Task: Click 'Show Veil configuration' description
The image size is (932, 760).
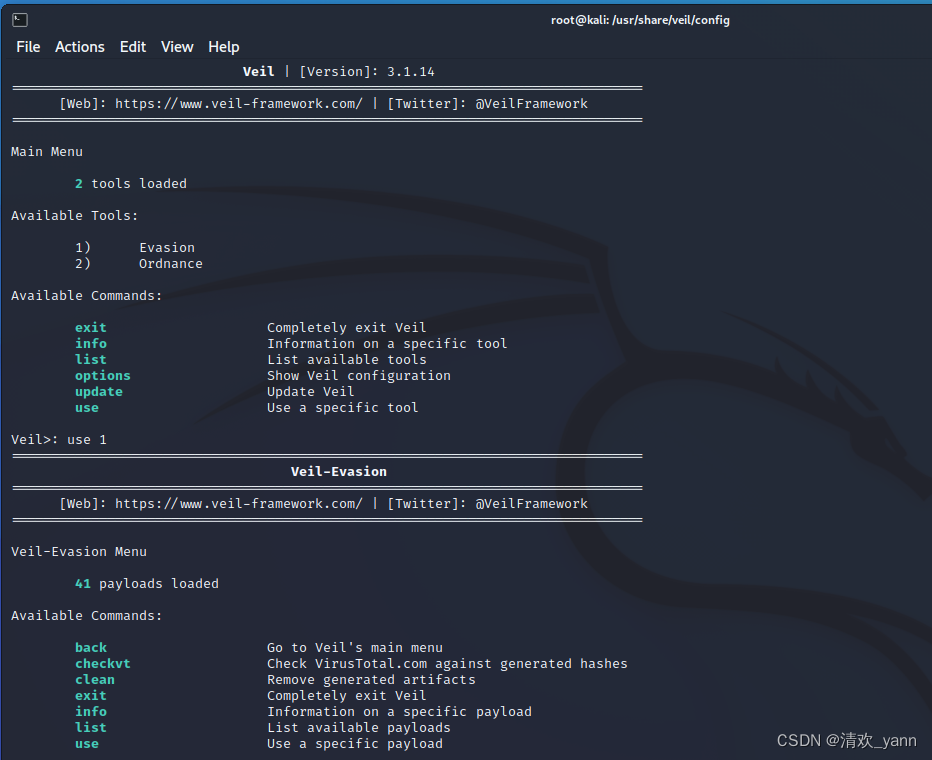Action: tap(358, 376)
